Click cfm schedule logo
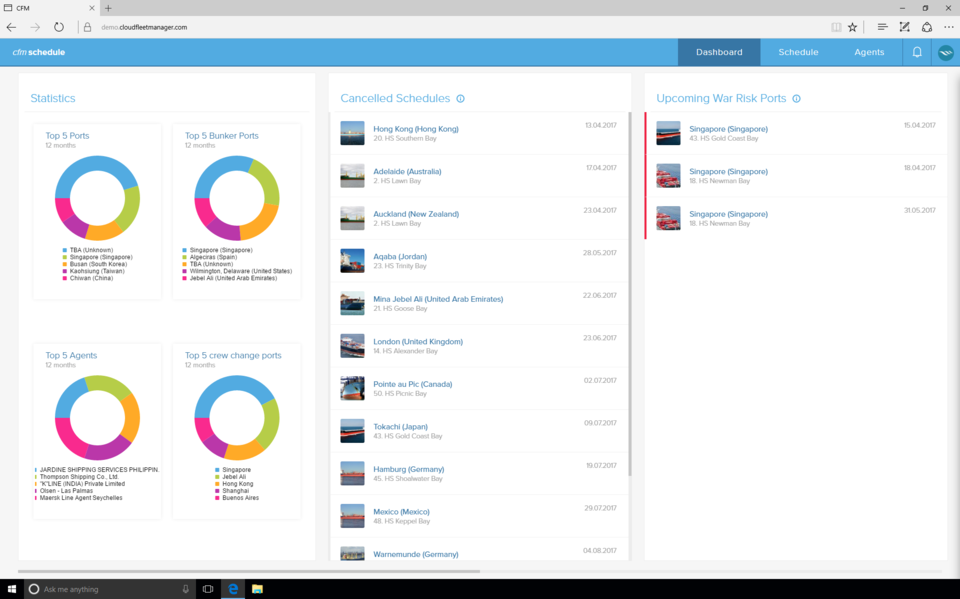 tap(38, 52)
